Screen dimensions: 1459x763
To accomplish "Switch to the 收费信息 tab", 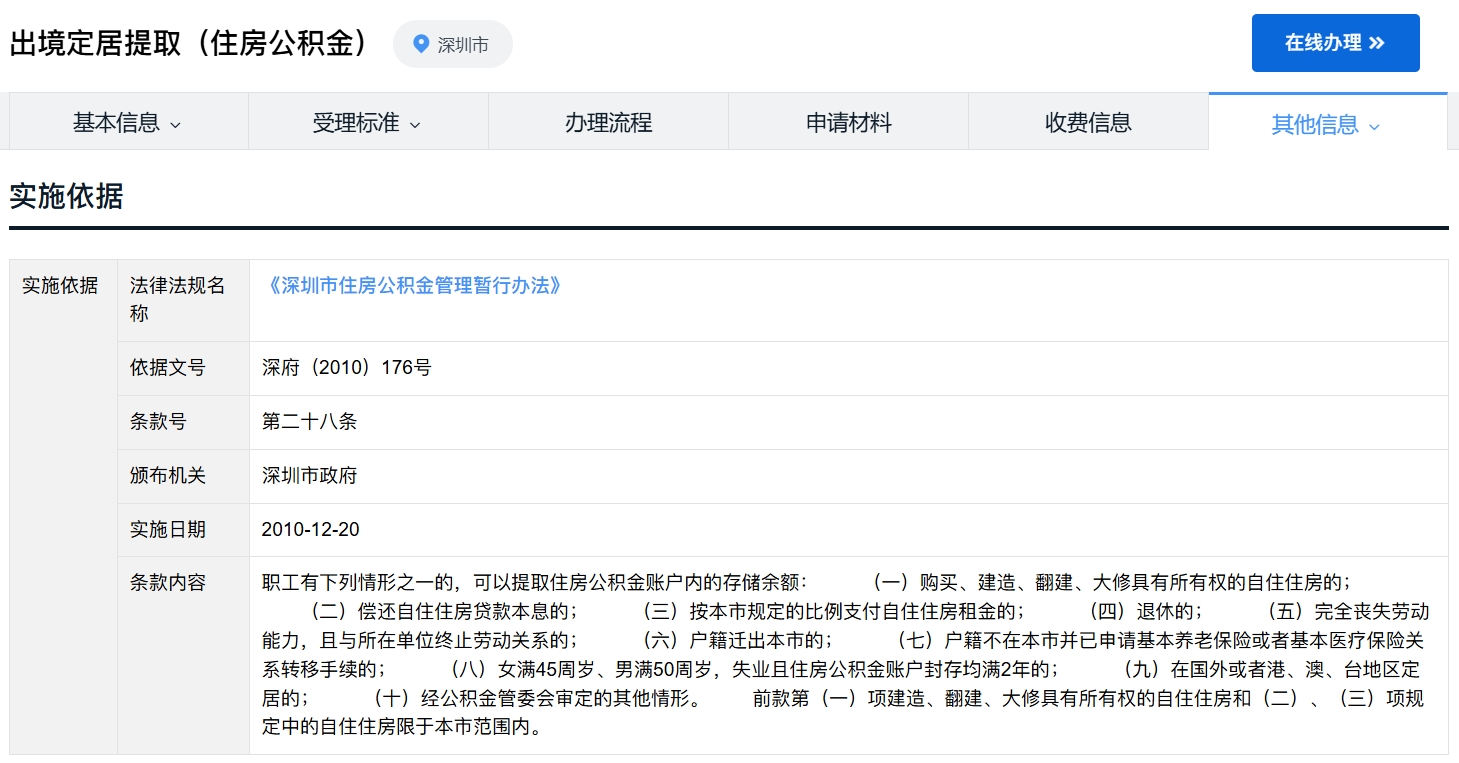I will [x=1088, y=121].
